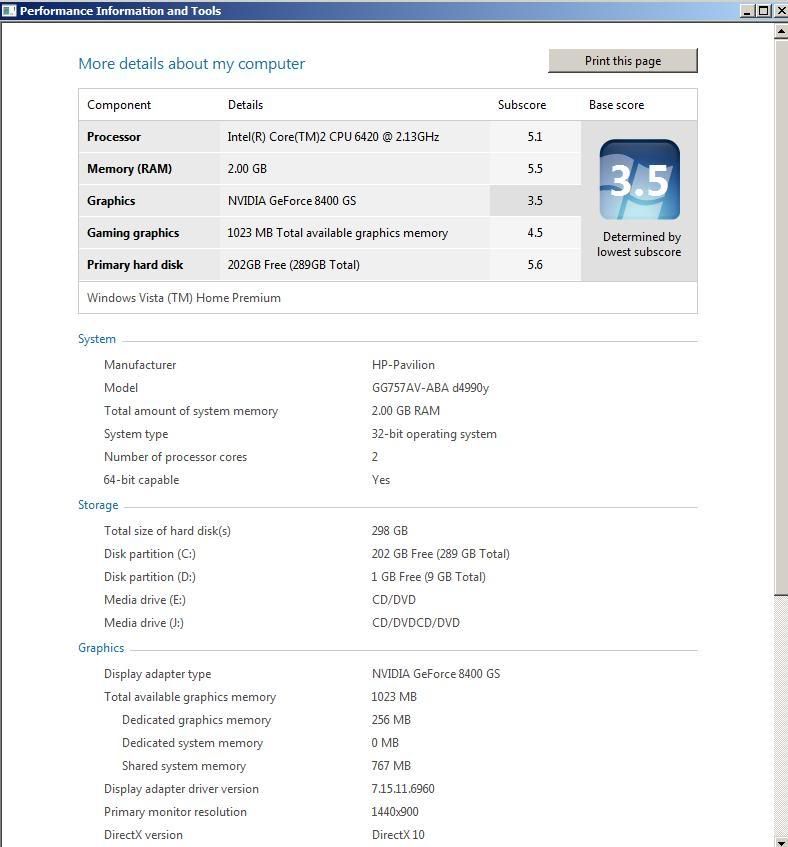Click the 1 GB Free (9 GB Total) value
The height and width of the screenshot is (847, 788).
(x=428, y=577)
